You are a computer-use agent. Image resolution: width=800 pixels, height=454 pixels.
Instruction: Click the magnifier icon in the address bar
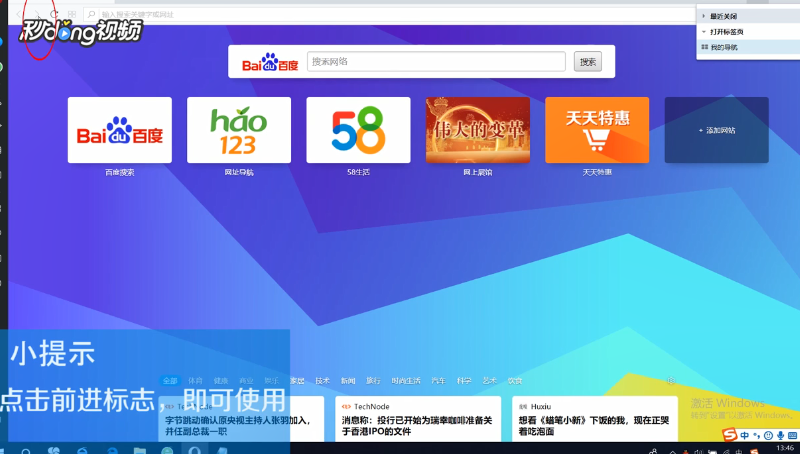91,14
